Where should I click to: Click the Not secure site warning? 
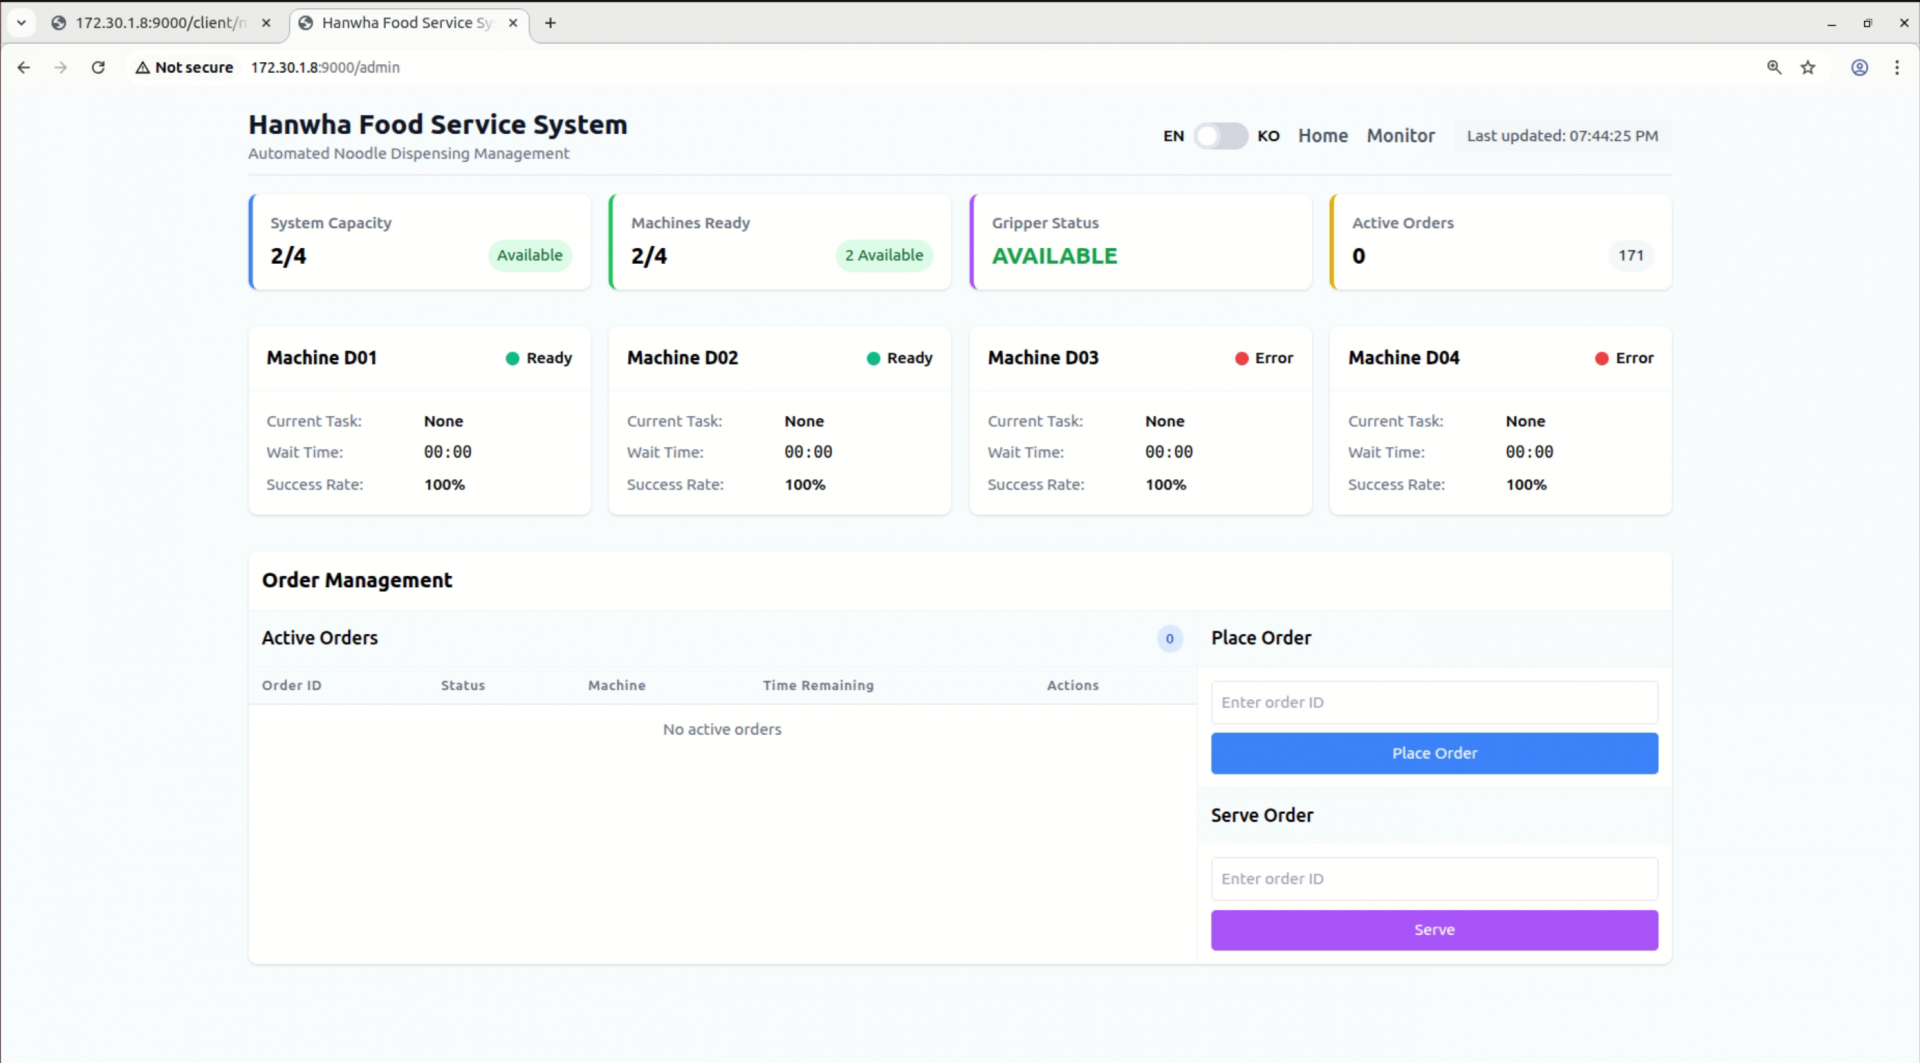click(x=185, y=67)
